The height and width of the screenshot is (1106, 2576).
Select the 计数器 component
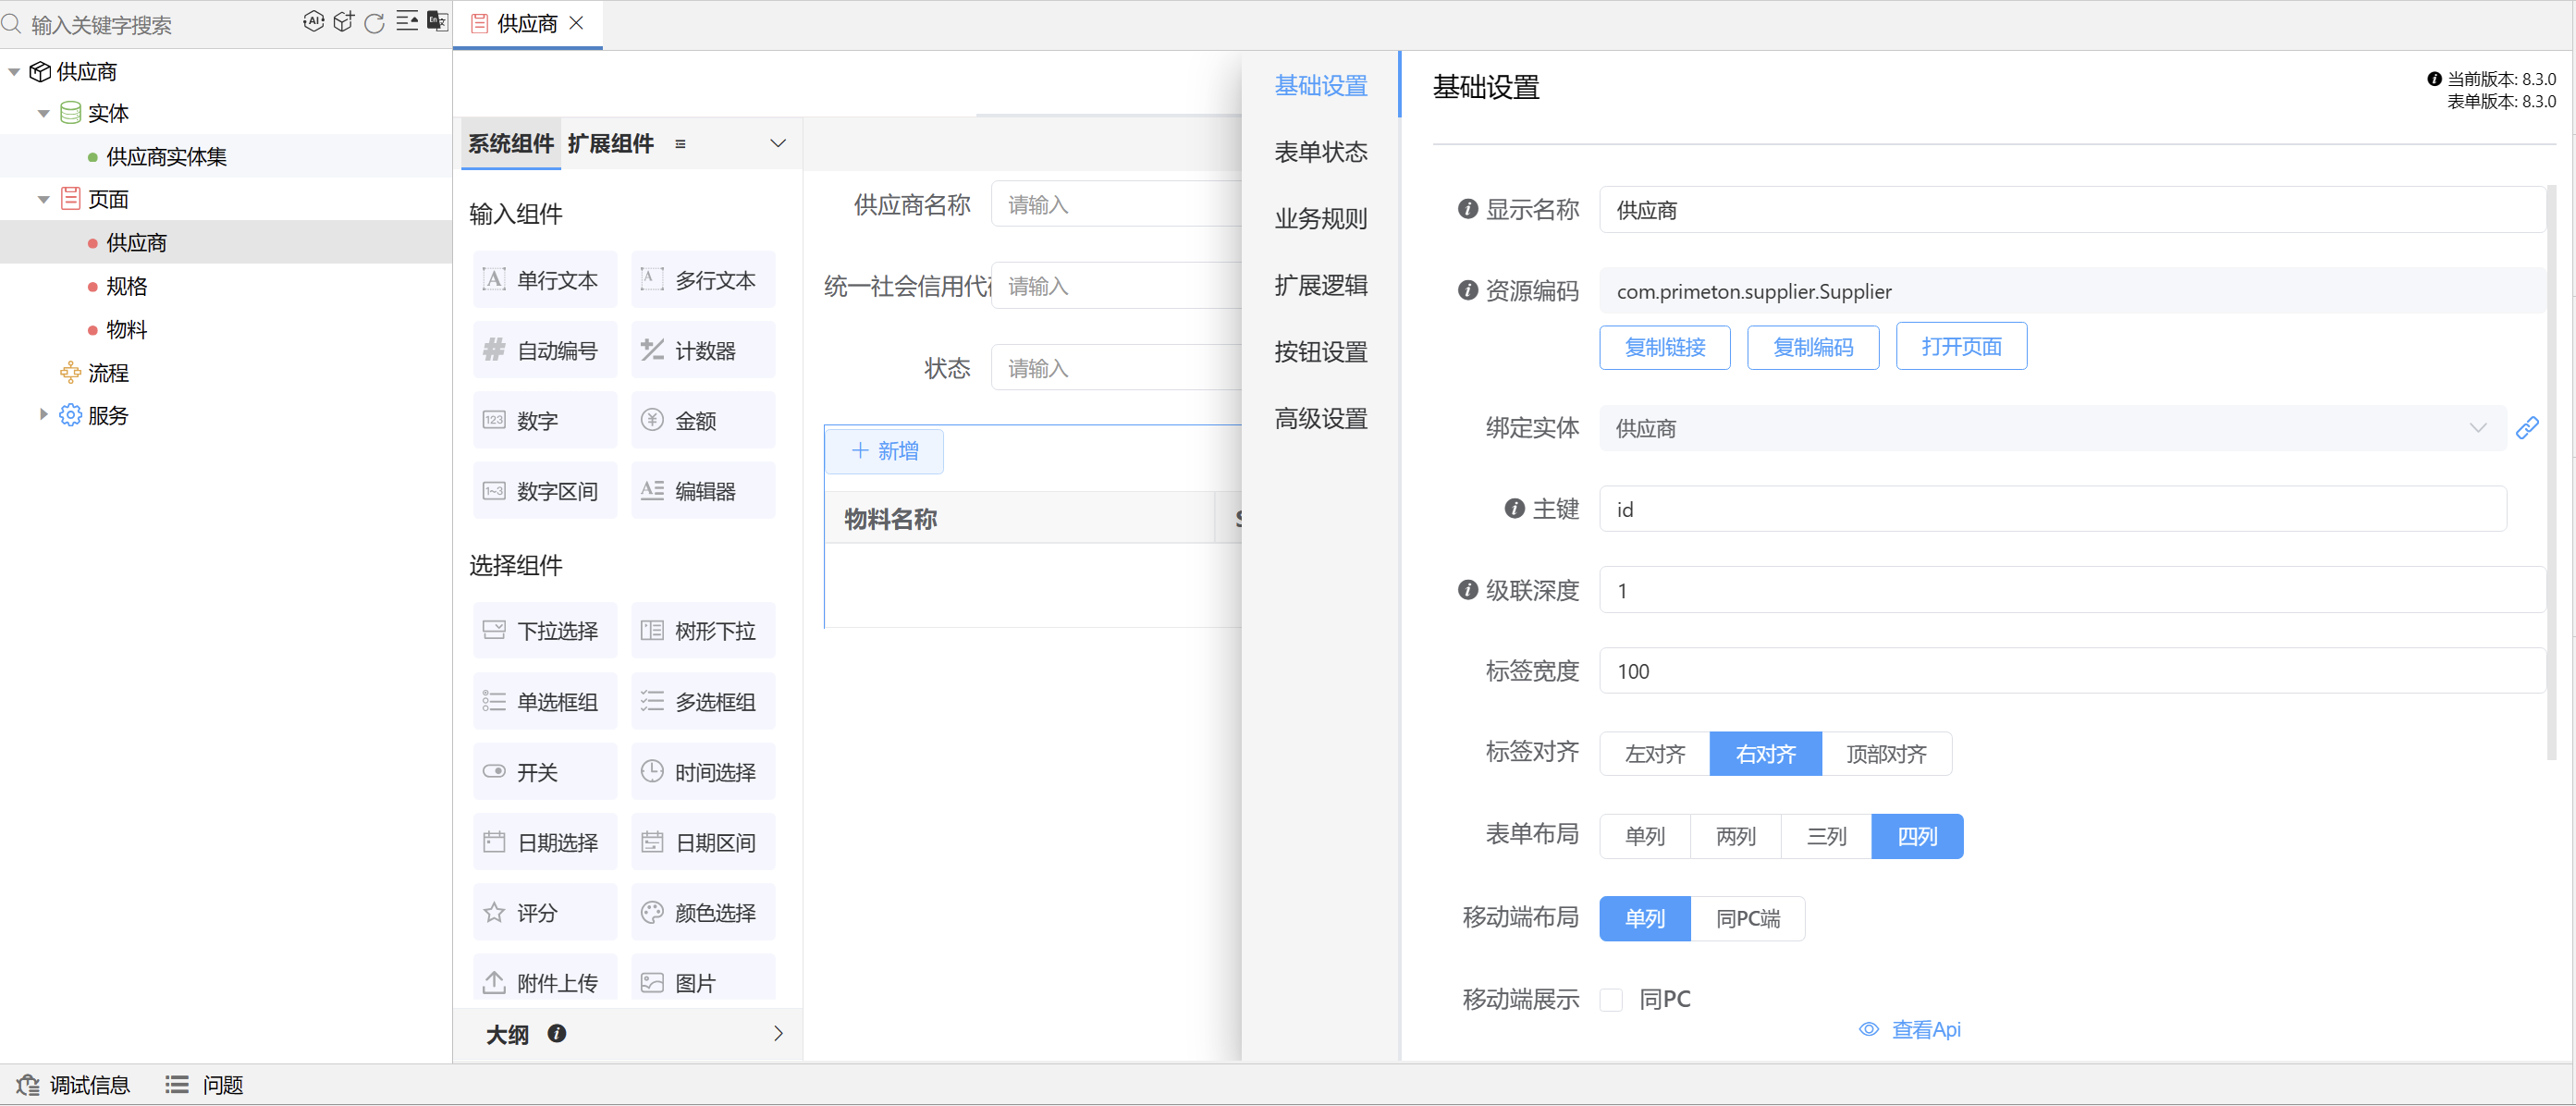click(x=702, y=350)
